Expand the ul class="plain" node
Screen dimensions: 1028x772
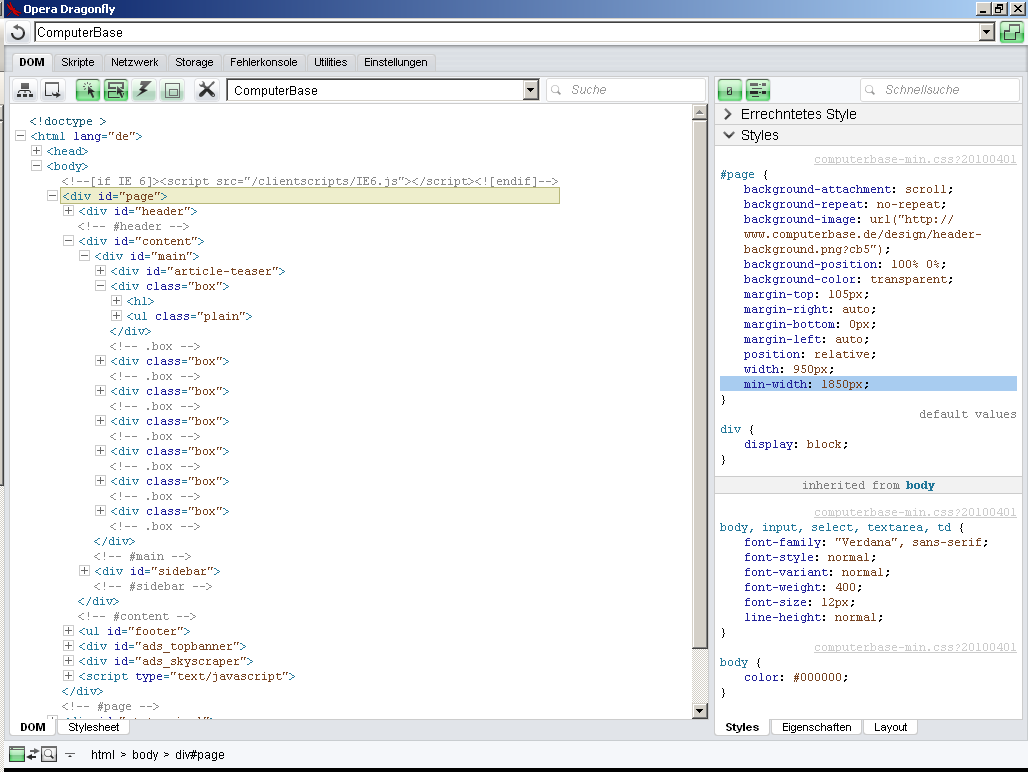pyautogui.click(x=117, y=316)
